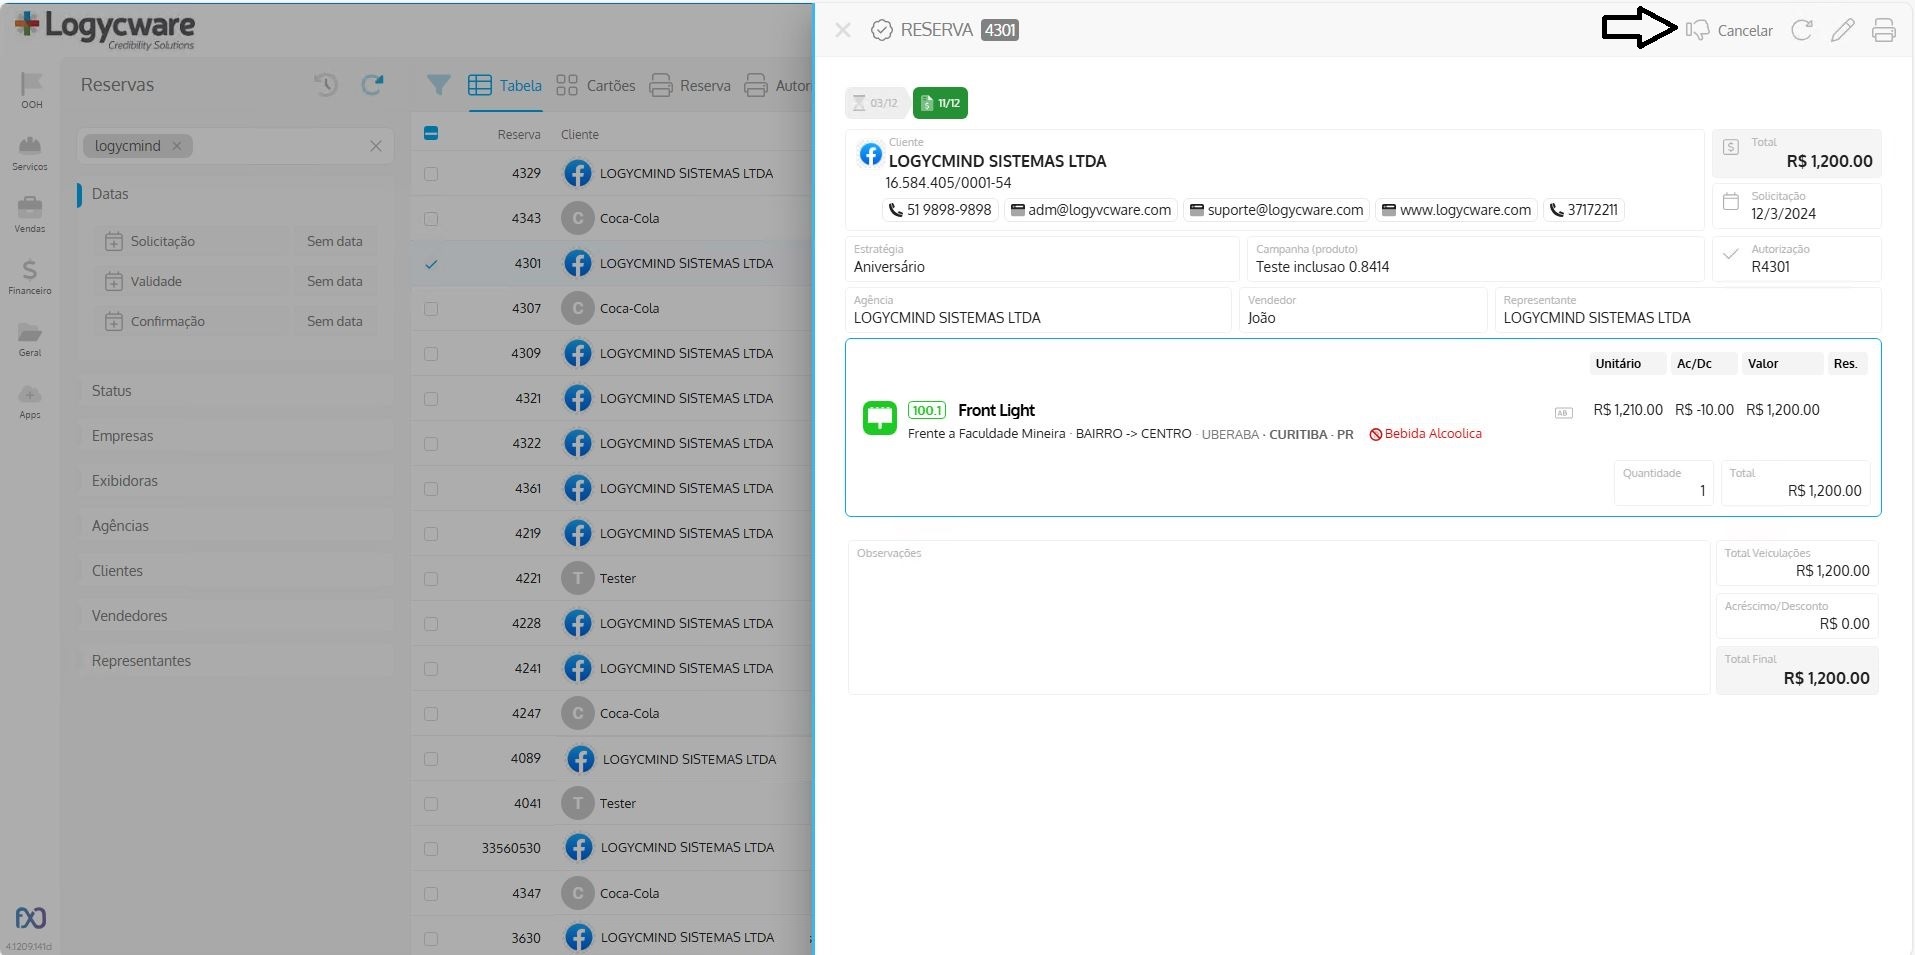This screenshot has width=1915, height=955.
Task: Click the green 100.1 badge
Action: [x=927, y=410]
